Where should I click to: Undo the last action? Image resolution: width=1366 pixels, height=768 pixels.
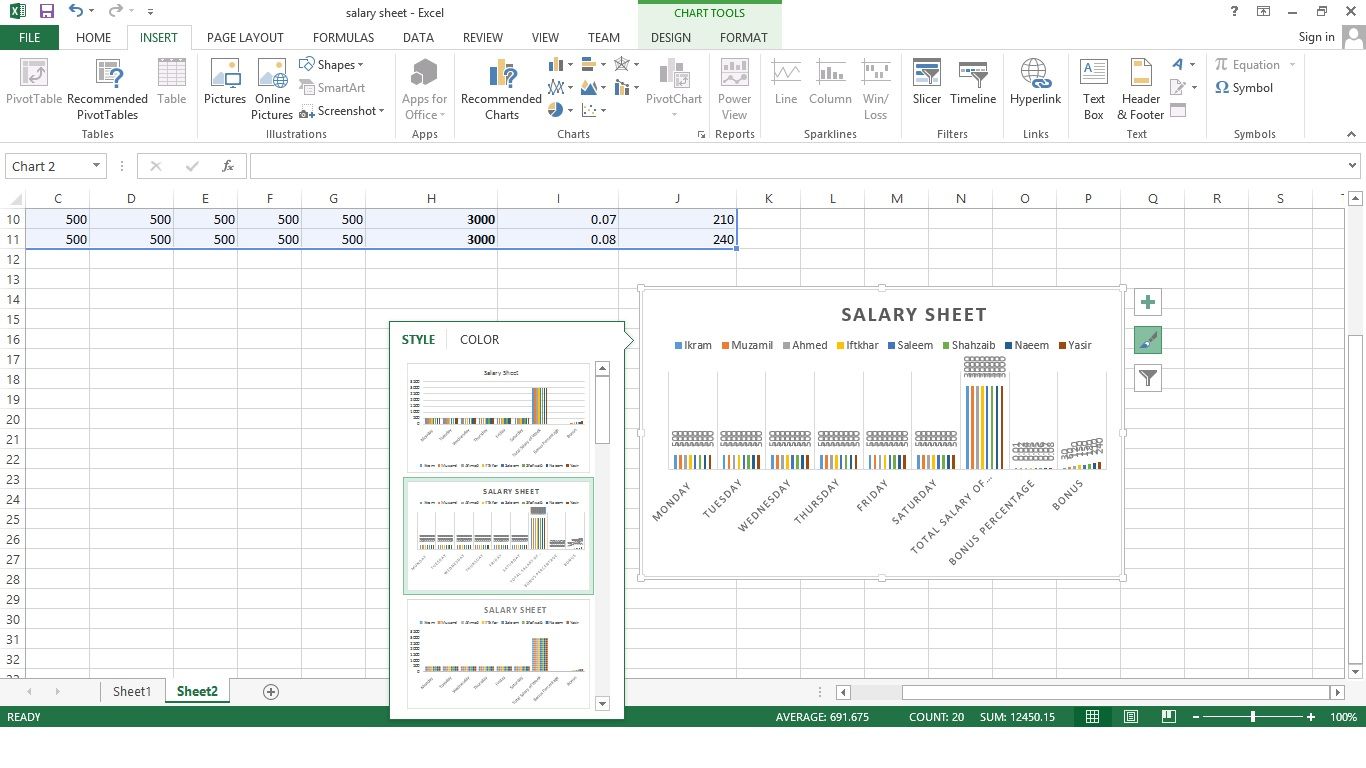click(x=77, y=12)
